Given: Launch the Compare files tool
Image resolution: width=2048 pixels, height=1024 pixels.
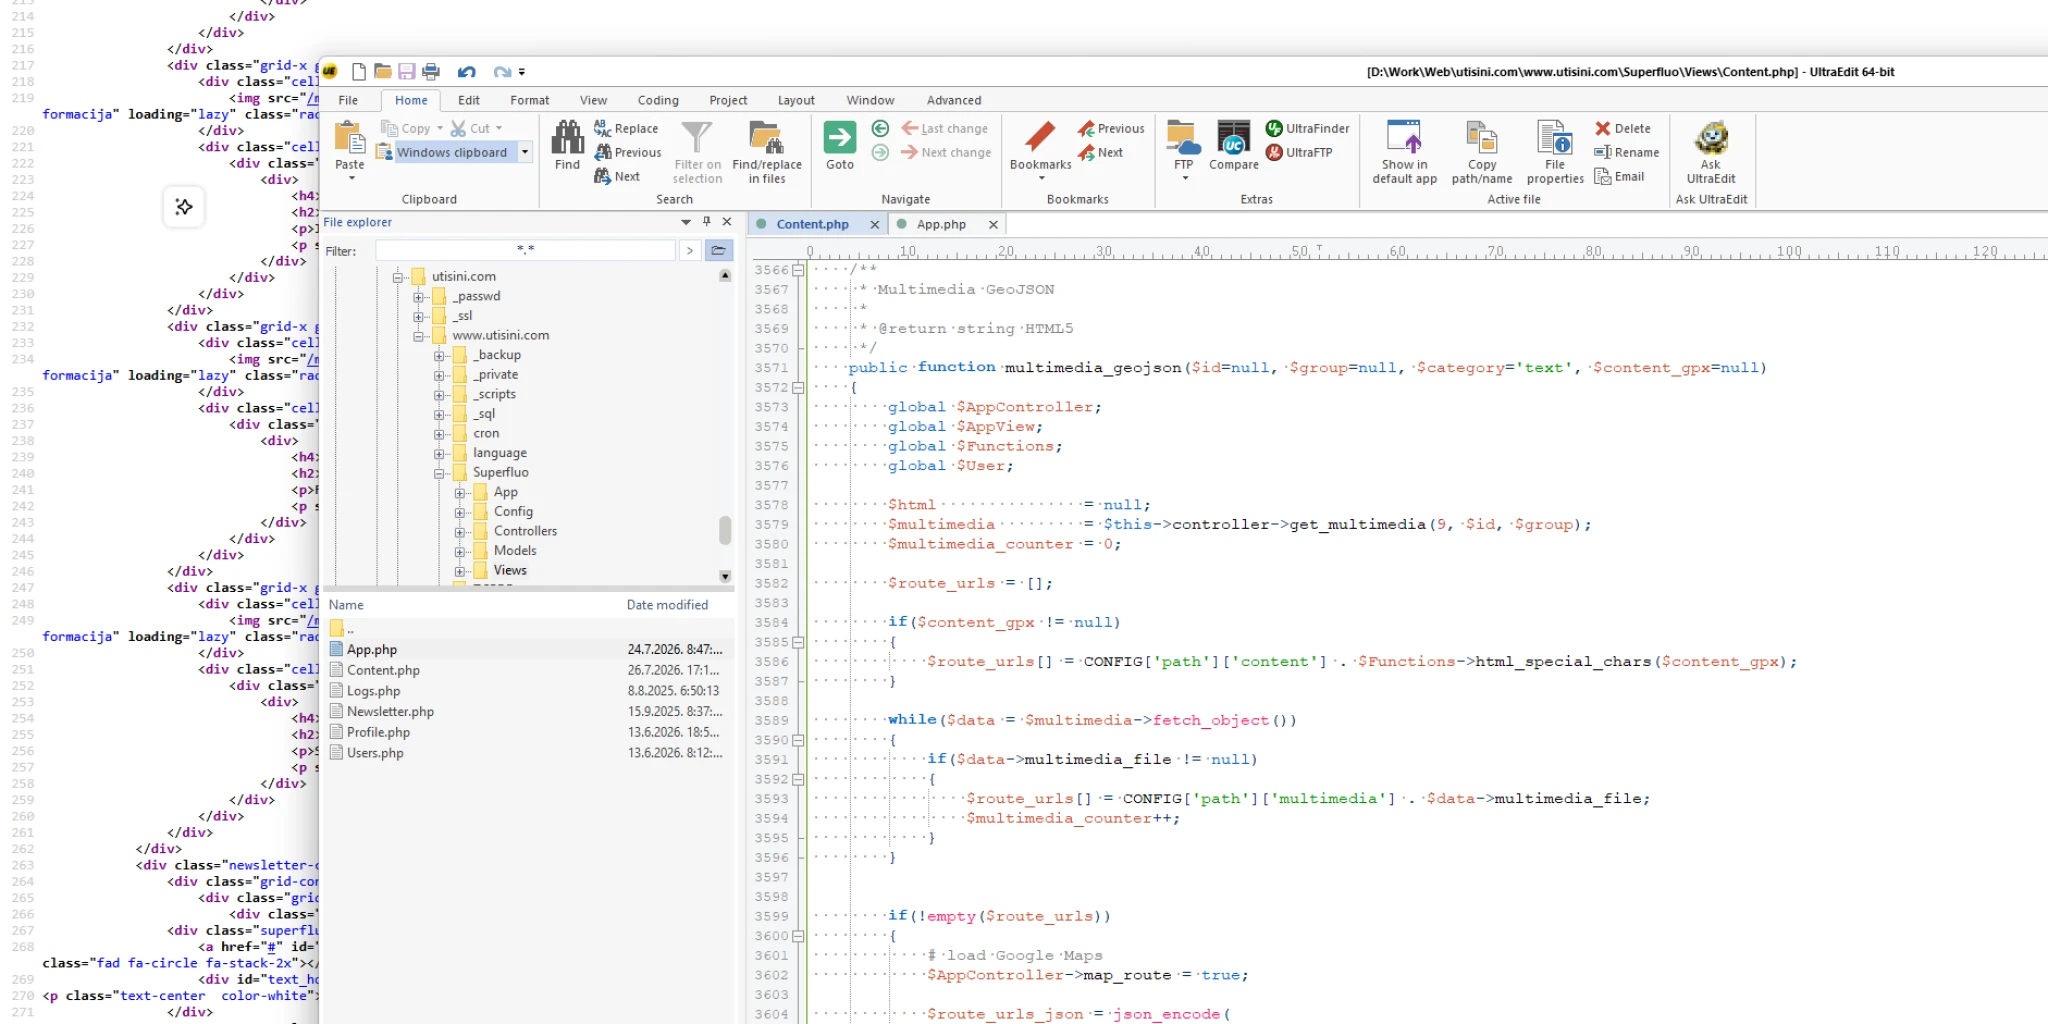Looking at the screenshot, I should [1233, 138].
